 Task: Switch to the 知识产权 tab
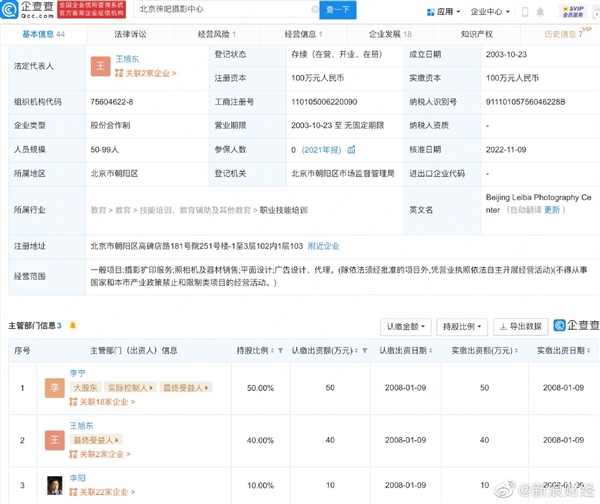pyautogui.click(x=477, y=34)
